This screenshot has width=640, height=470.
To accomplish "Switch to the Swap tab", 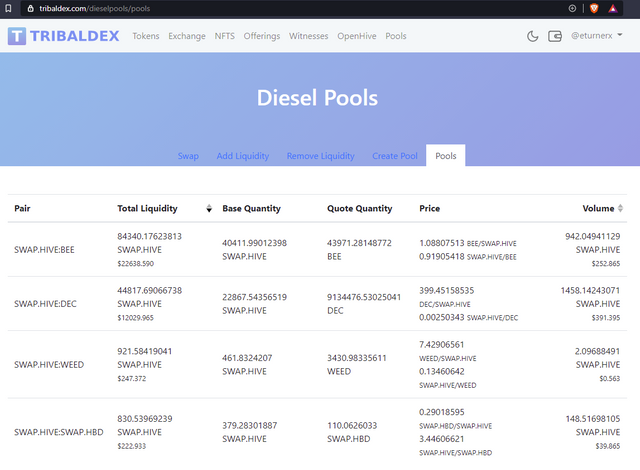I will coord(188,156).
